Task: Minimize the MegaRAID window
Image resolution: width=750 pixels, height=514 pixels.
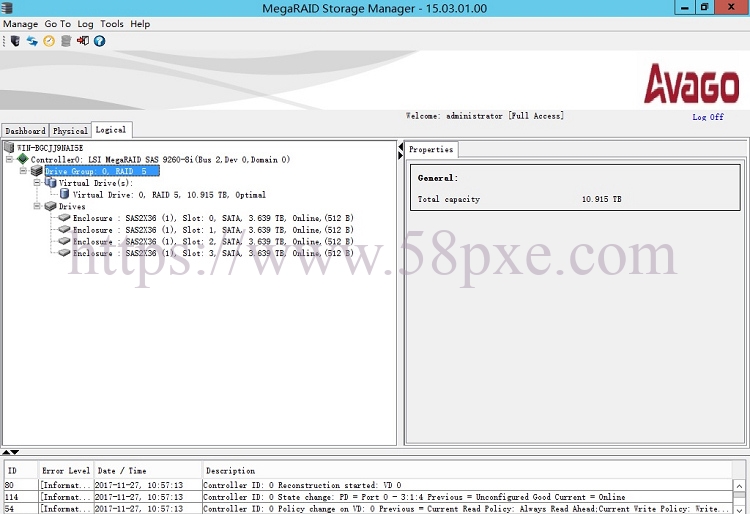Action: tap(684, 7)
